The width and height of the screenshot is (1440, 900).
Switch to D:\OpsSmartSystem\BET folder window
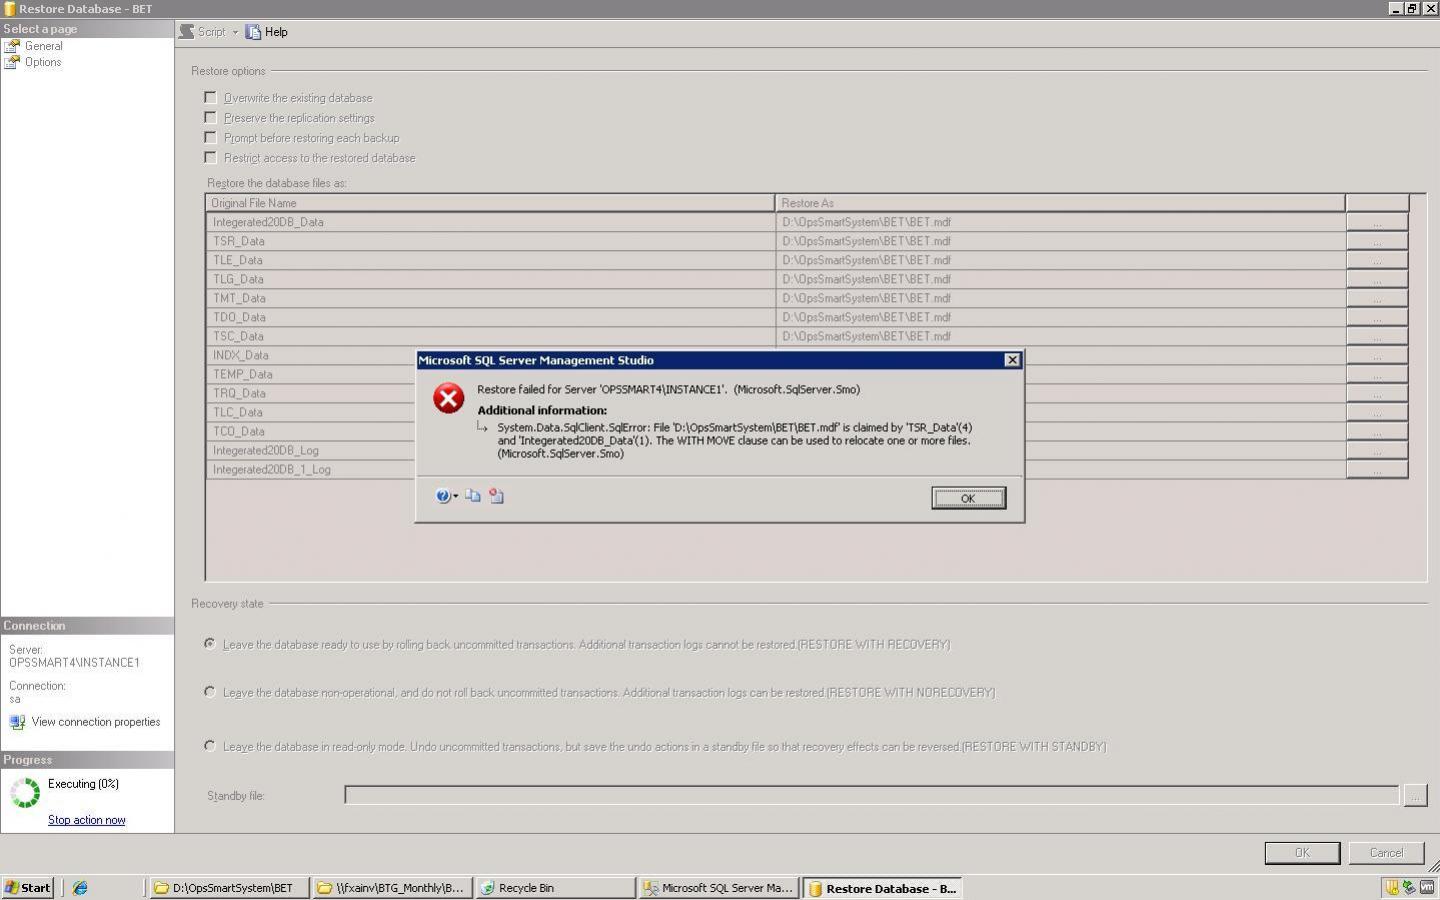tap(229, 888)
